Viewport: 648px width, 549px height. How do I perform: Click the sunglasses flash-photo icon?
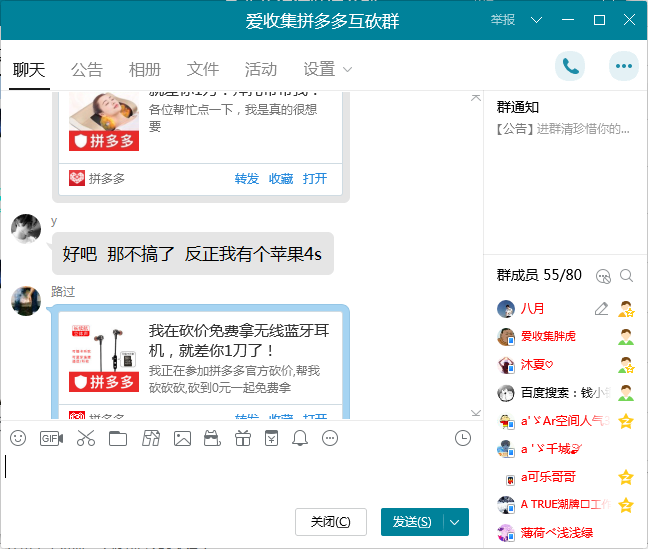pyautogui.click(x=212, y=438)
